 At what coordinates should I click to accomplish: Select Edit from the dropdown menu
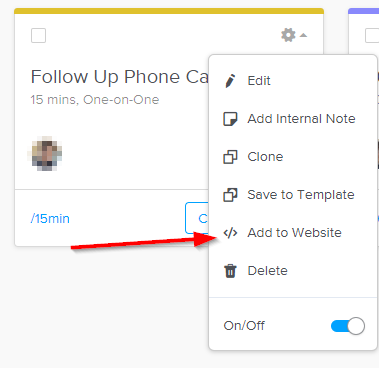tap(259, 81)
